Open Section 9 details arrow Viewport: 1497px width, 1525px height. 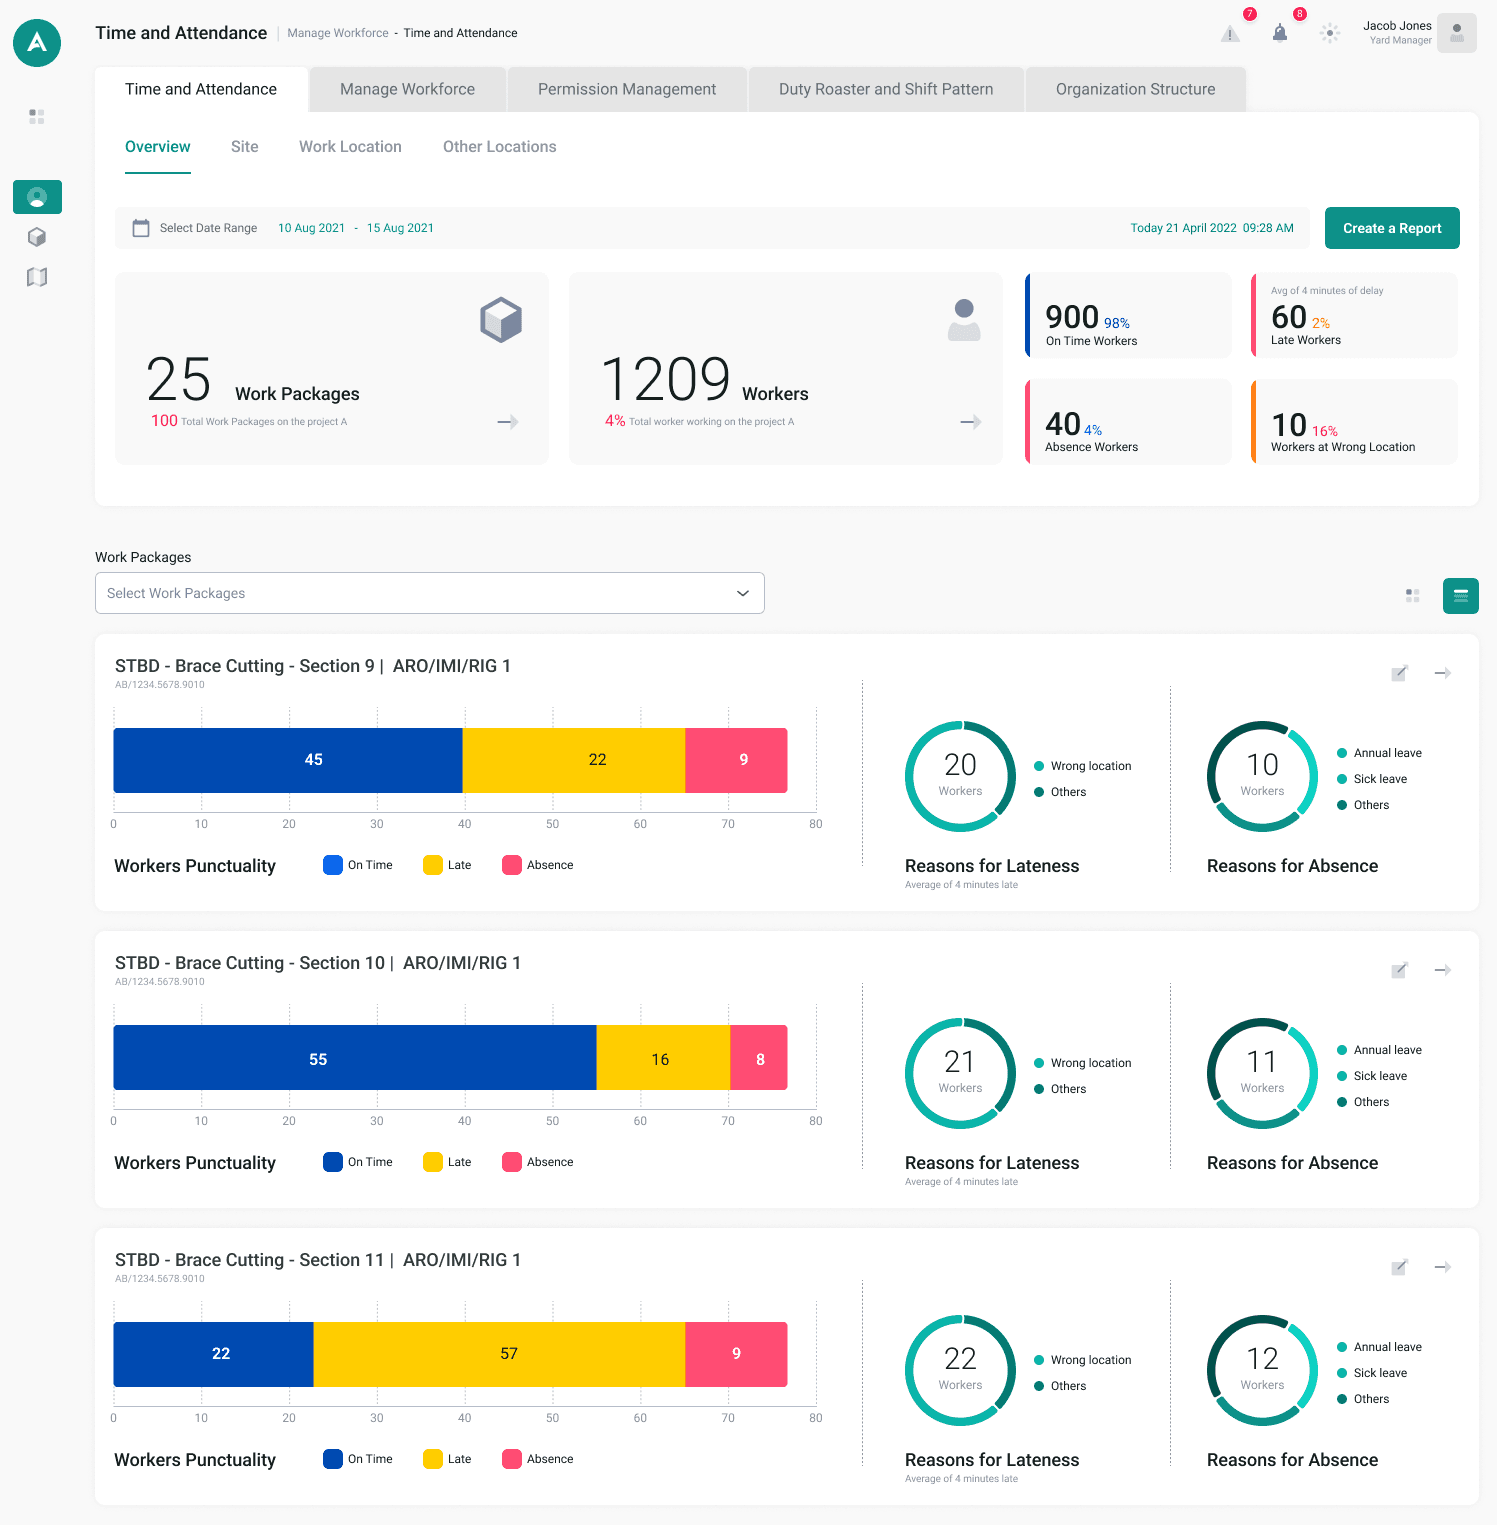(x=1443, y=673)
